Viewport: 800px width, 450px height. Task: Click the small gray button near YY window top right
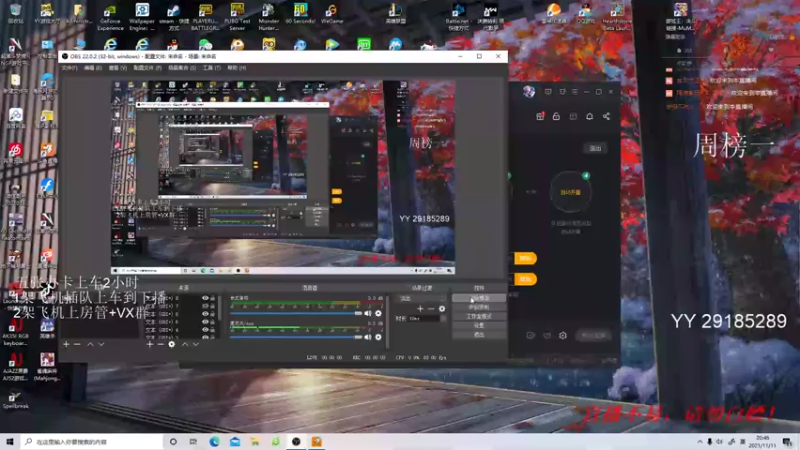[595, 148]
